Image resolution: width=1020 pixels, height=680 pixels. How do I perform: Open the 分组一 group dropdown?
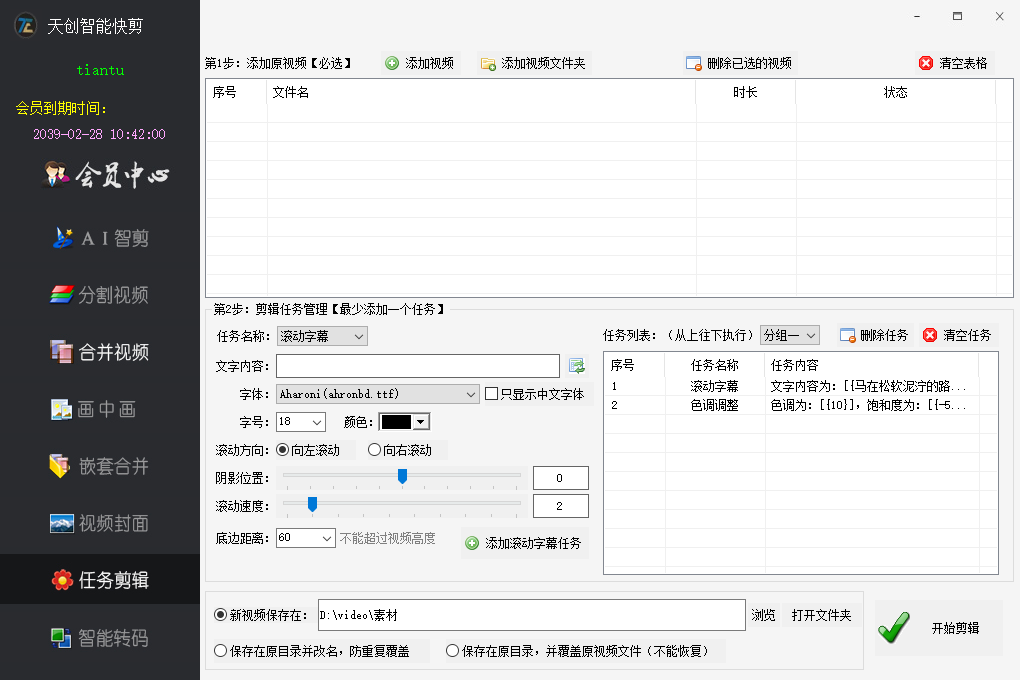789,335
